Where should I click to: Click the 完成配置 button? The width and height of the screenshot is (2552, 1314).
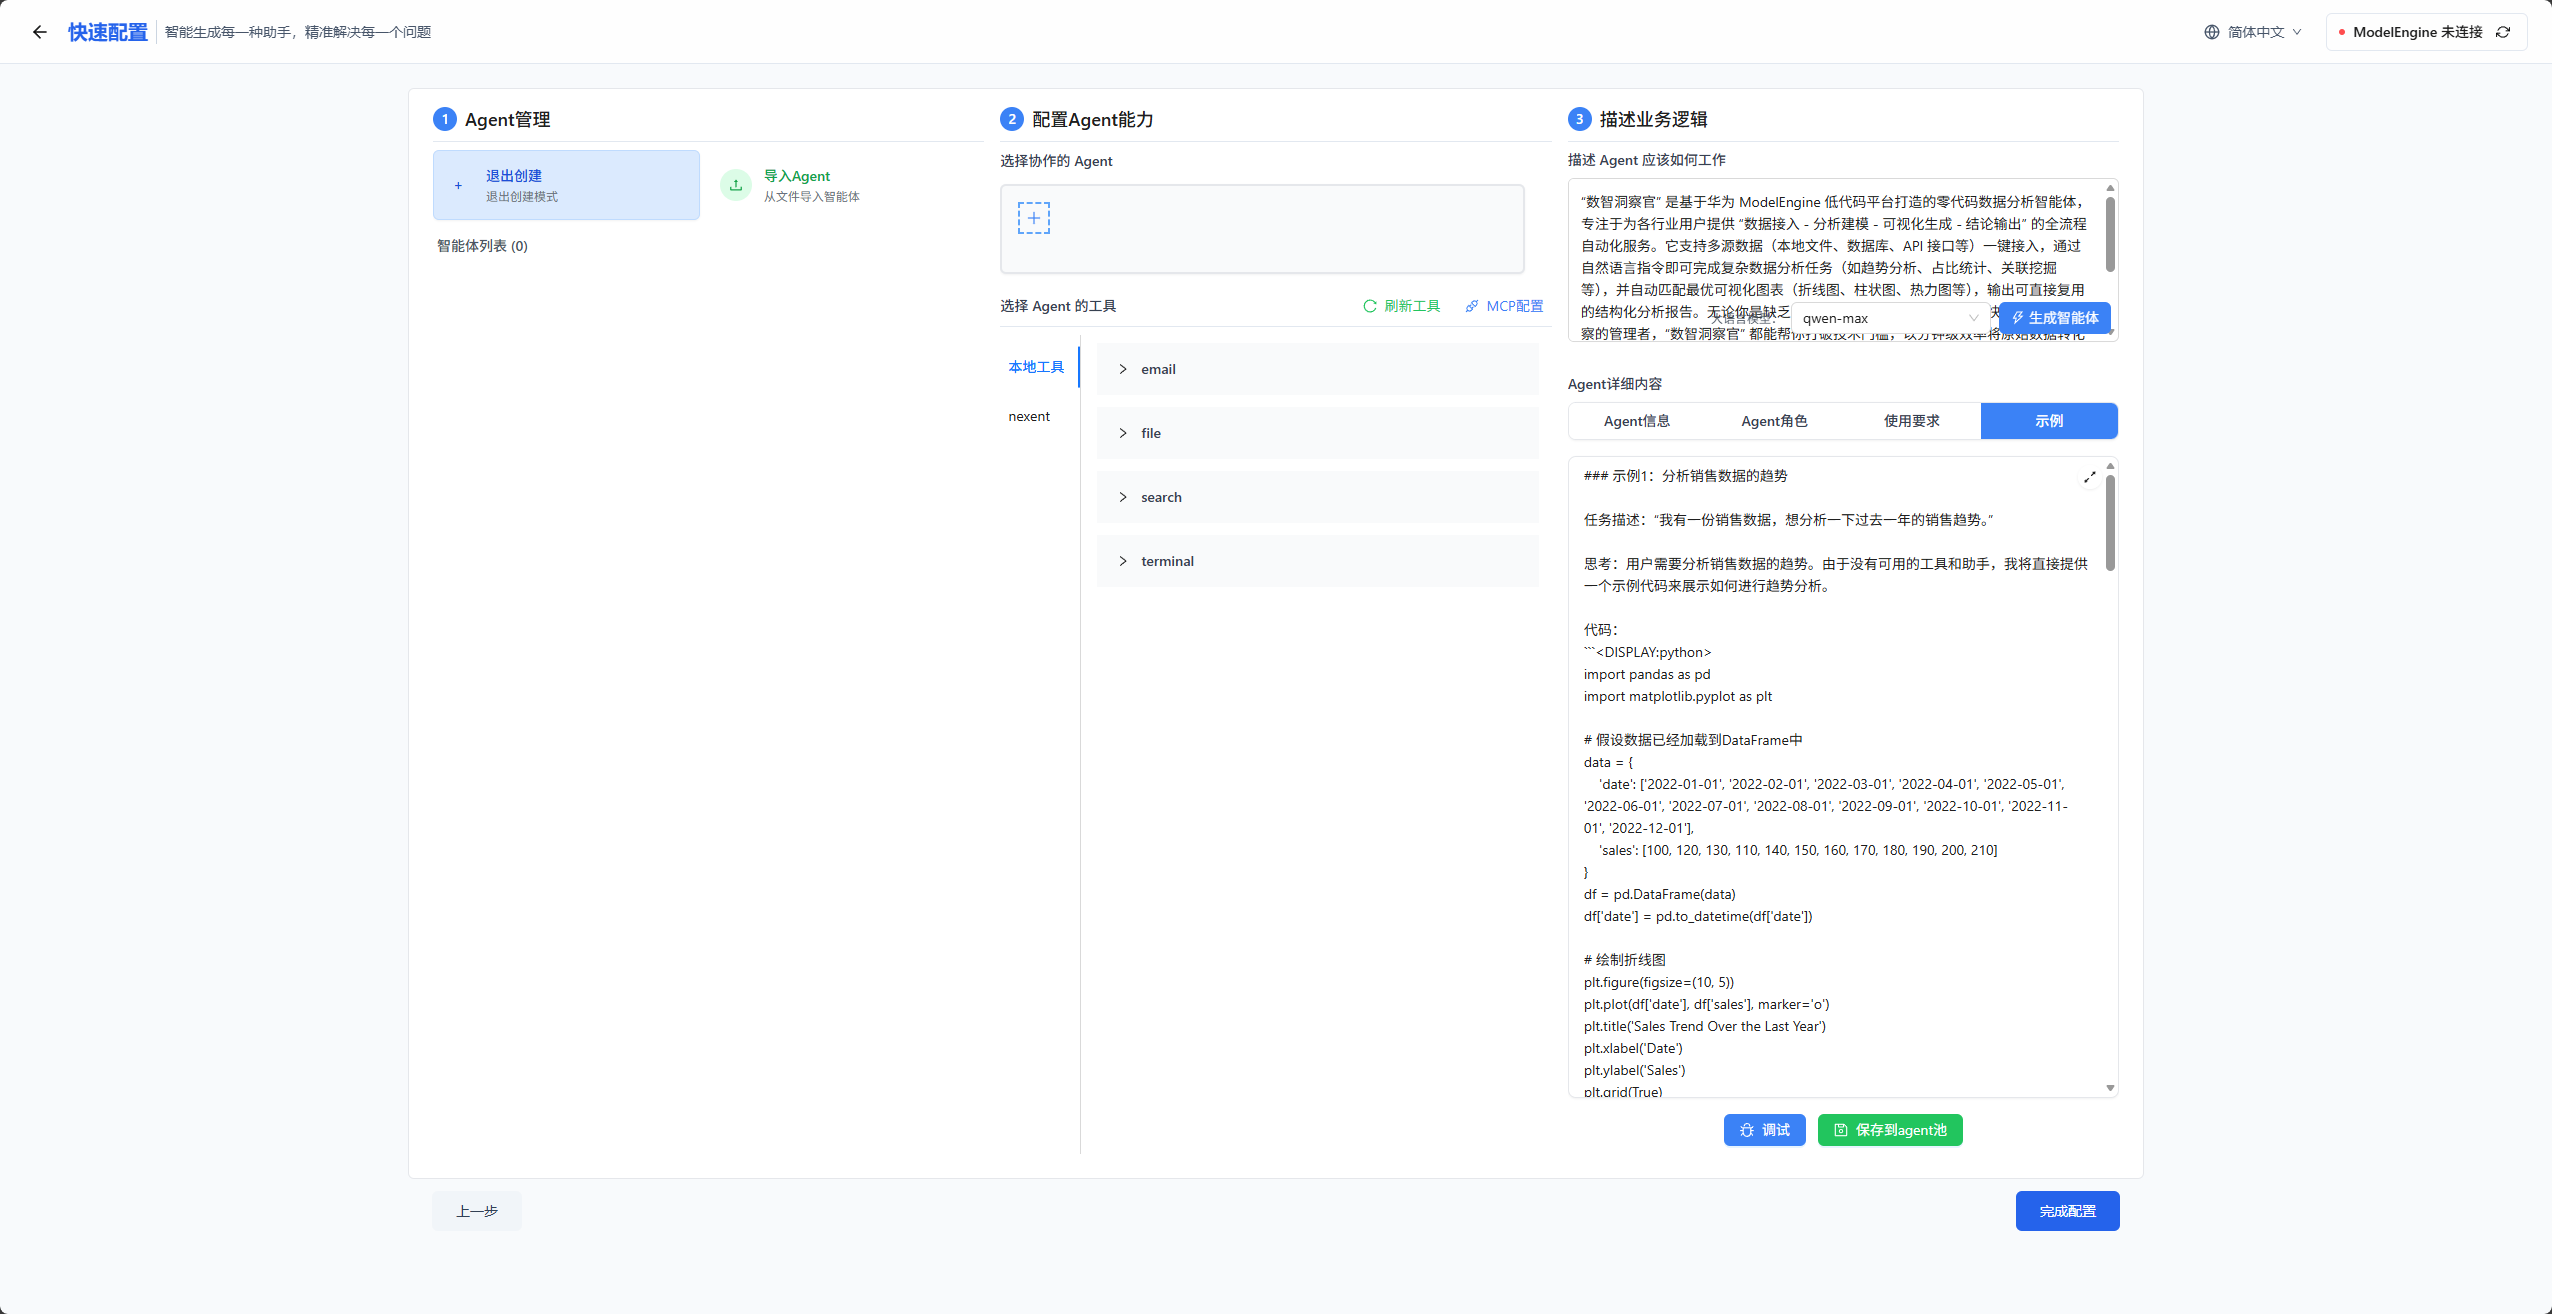[2067, 1211]
